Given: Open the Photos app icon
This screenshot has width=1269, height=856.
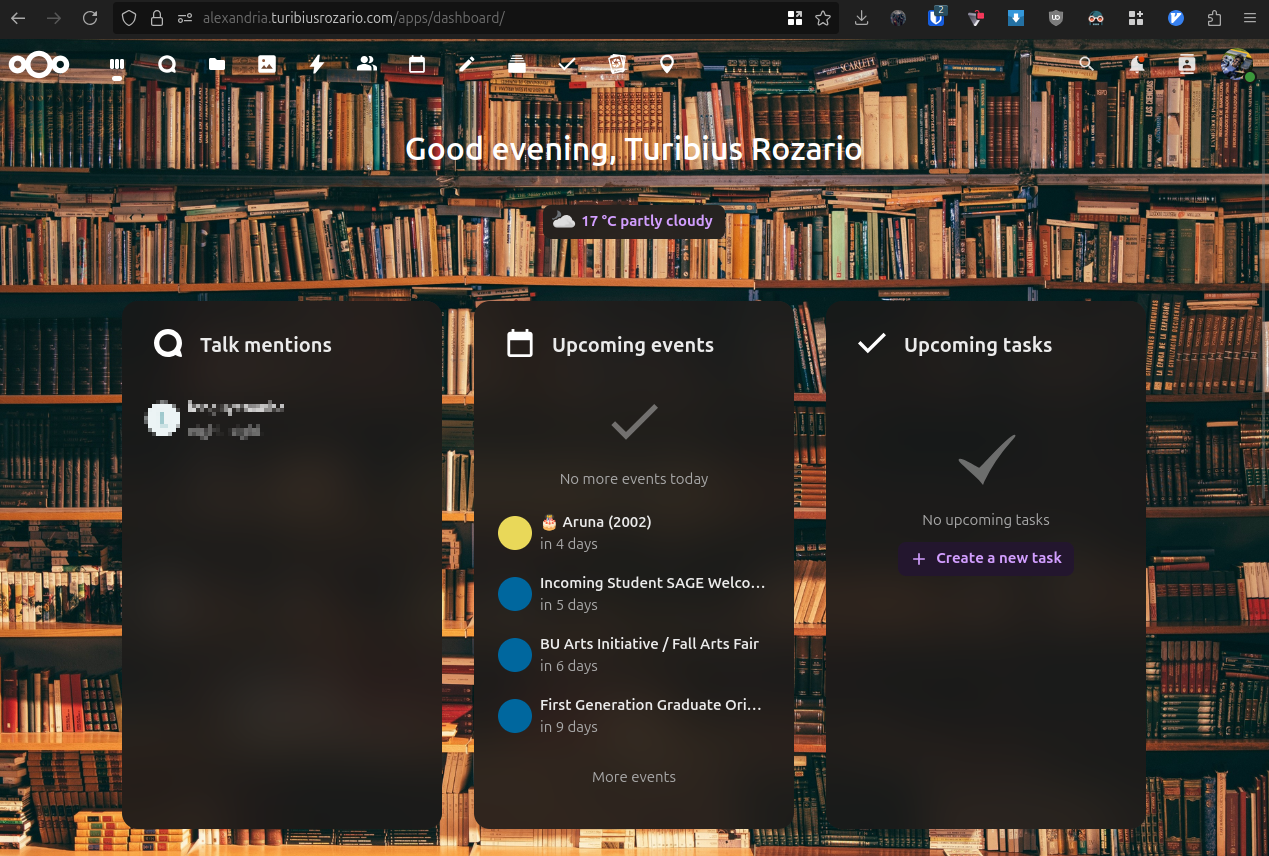Looking at the screenshot, I should [267, 65].
